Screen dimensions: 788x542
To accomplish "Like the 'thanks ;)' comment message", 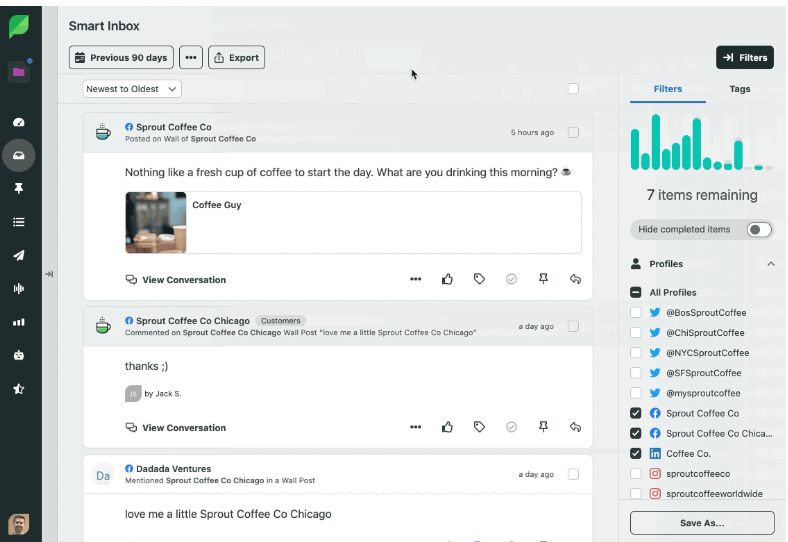I will 447,427.
